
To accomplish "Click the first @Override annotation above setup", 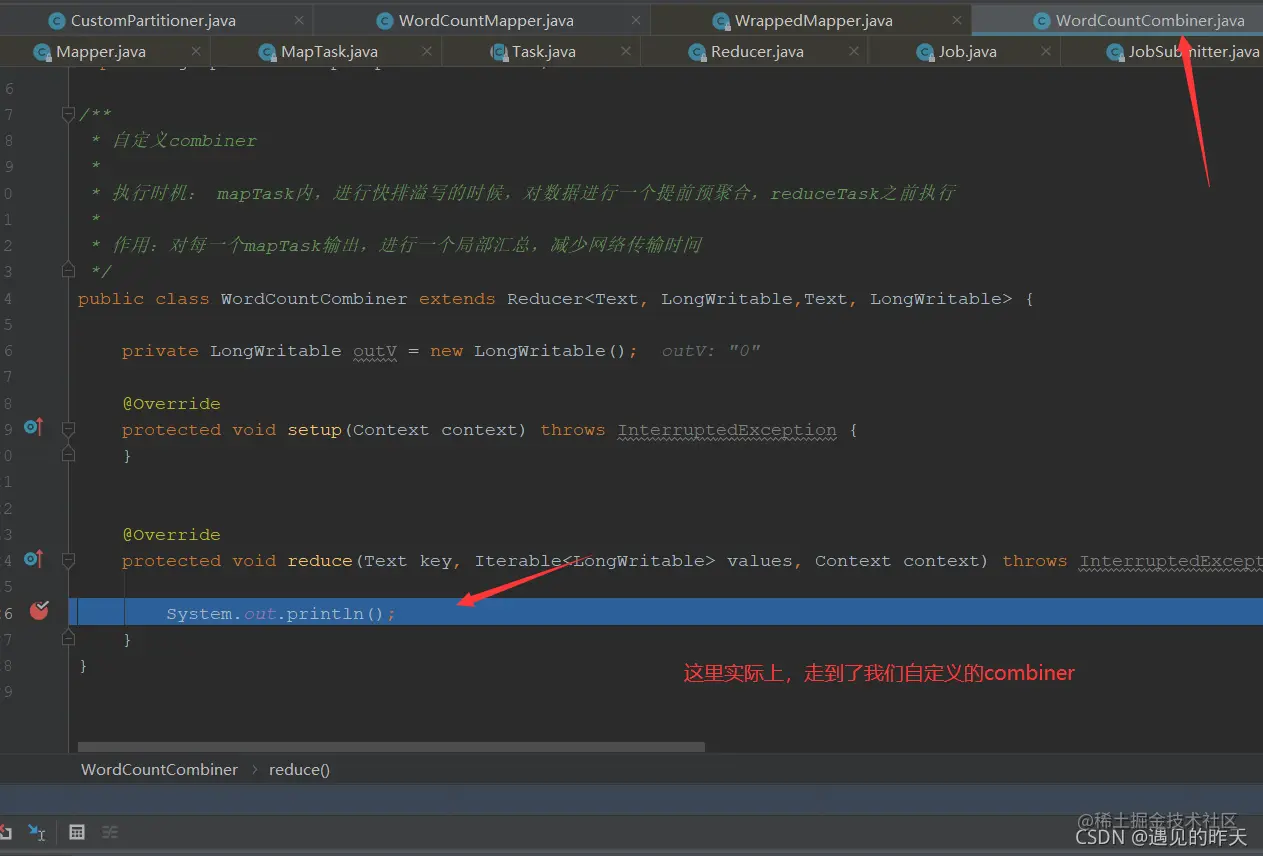I will (171, 404).
